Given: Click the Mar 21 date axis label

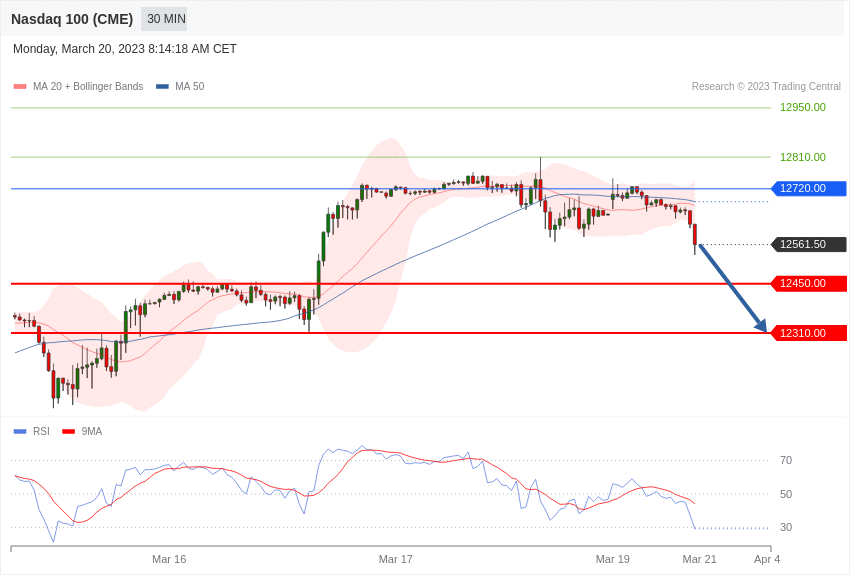Looking at the screenshot, I should 699,559.
